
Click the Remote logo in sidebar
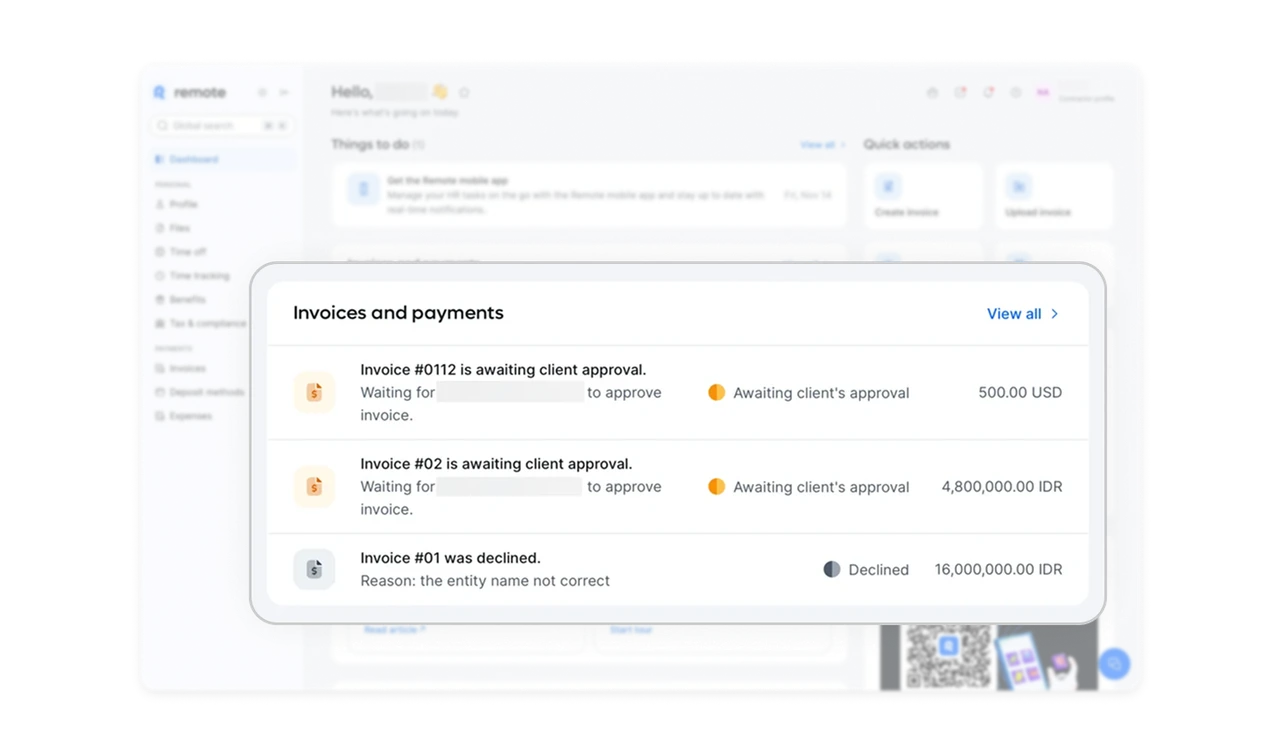pyautogui.click(x=190, y=92)
